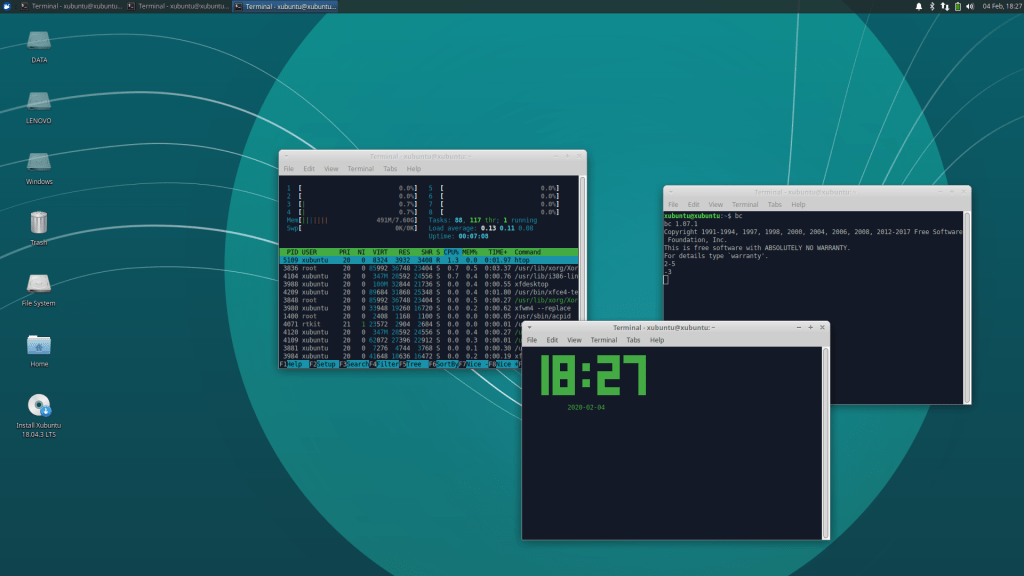Open the View menu in the clock terminal

click(574, 340)
